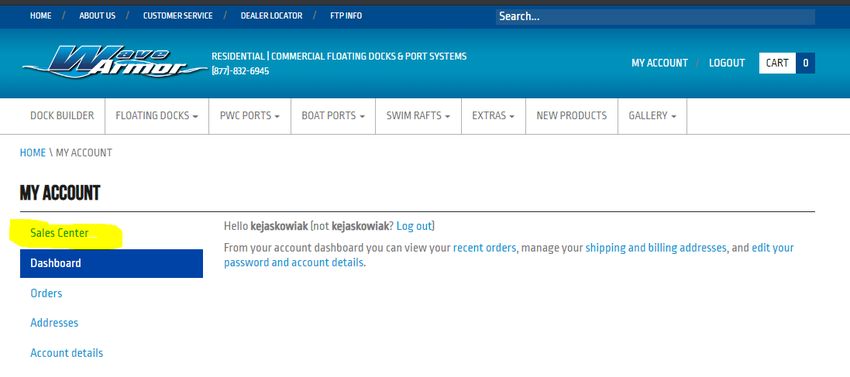Click into the Search field
The width and height of the screenshot is (850, 377).
(x=655, y=16)
